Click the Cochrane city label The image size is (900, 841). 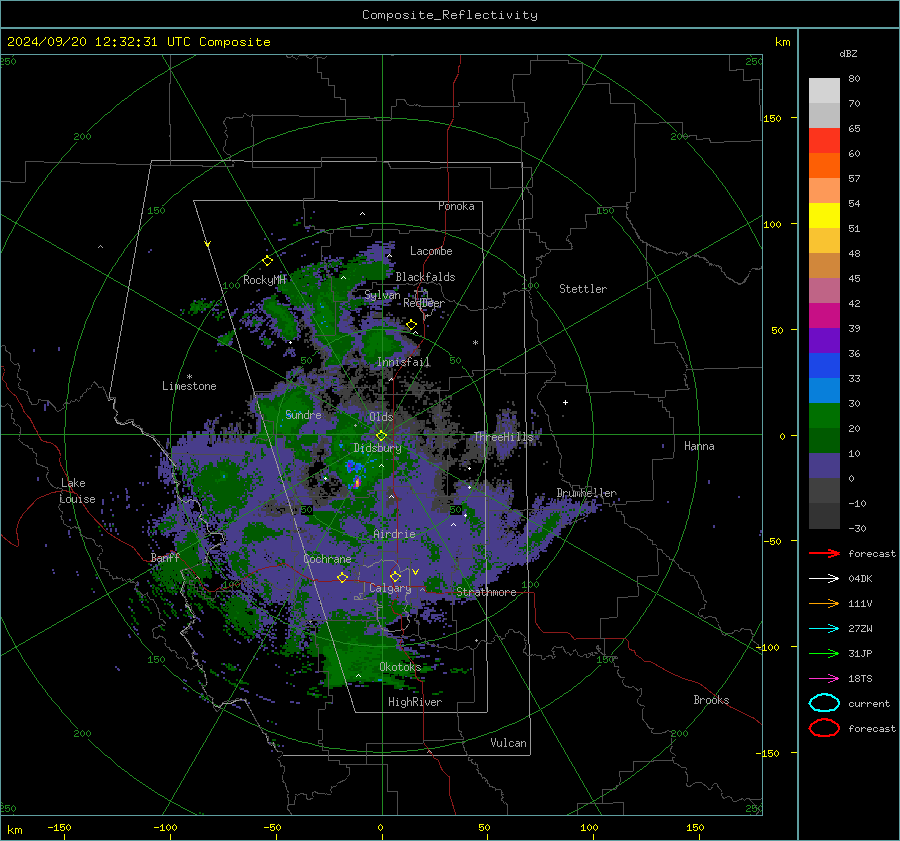(327, 559)
